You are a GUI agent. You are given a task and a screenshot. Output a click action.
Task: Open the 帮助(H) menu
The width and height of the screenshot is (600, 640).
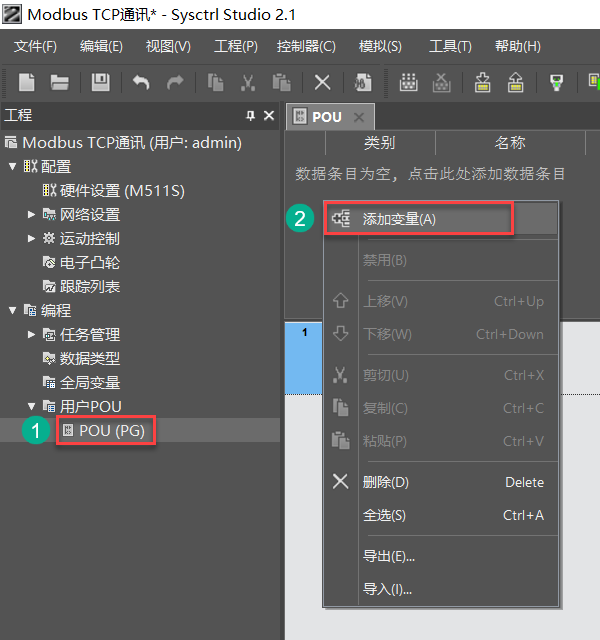[x=518, y=47]
